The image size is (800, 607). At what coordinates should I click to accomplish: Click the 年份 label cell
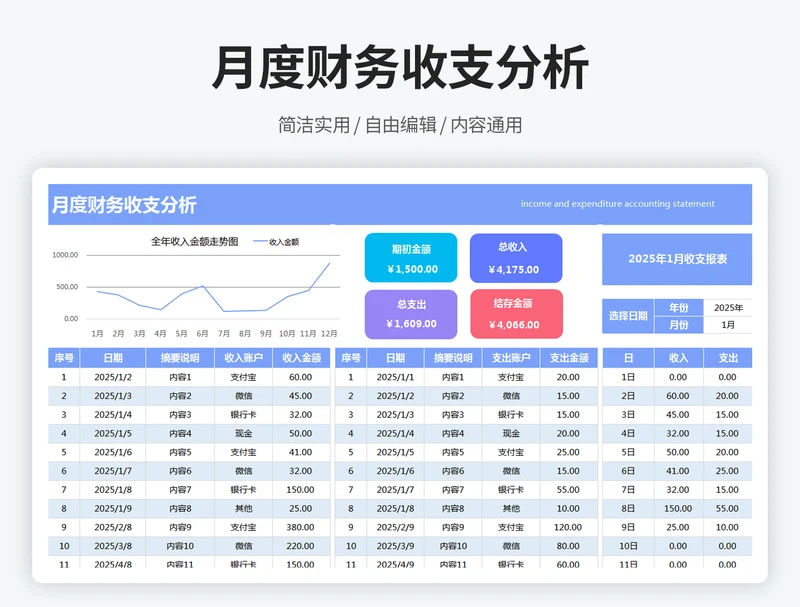(x=679, y=308)
